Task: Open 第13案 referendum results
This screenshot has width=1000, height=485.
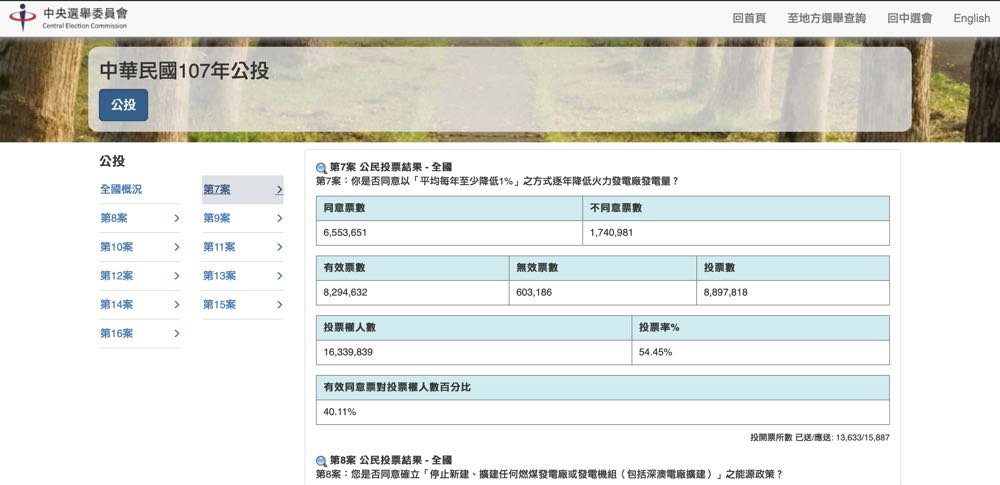Action: click(x=219, y=276)
